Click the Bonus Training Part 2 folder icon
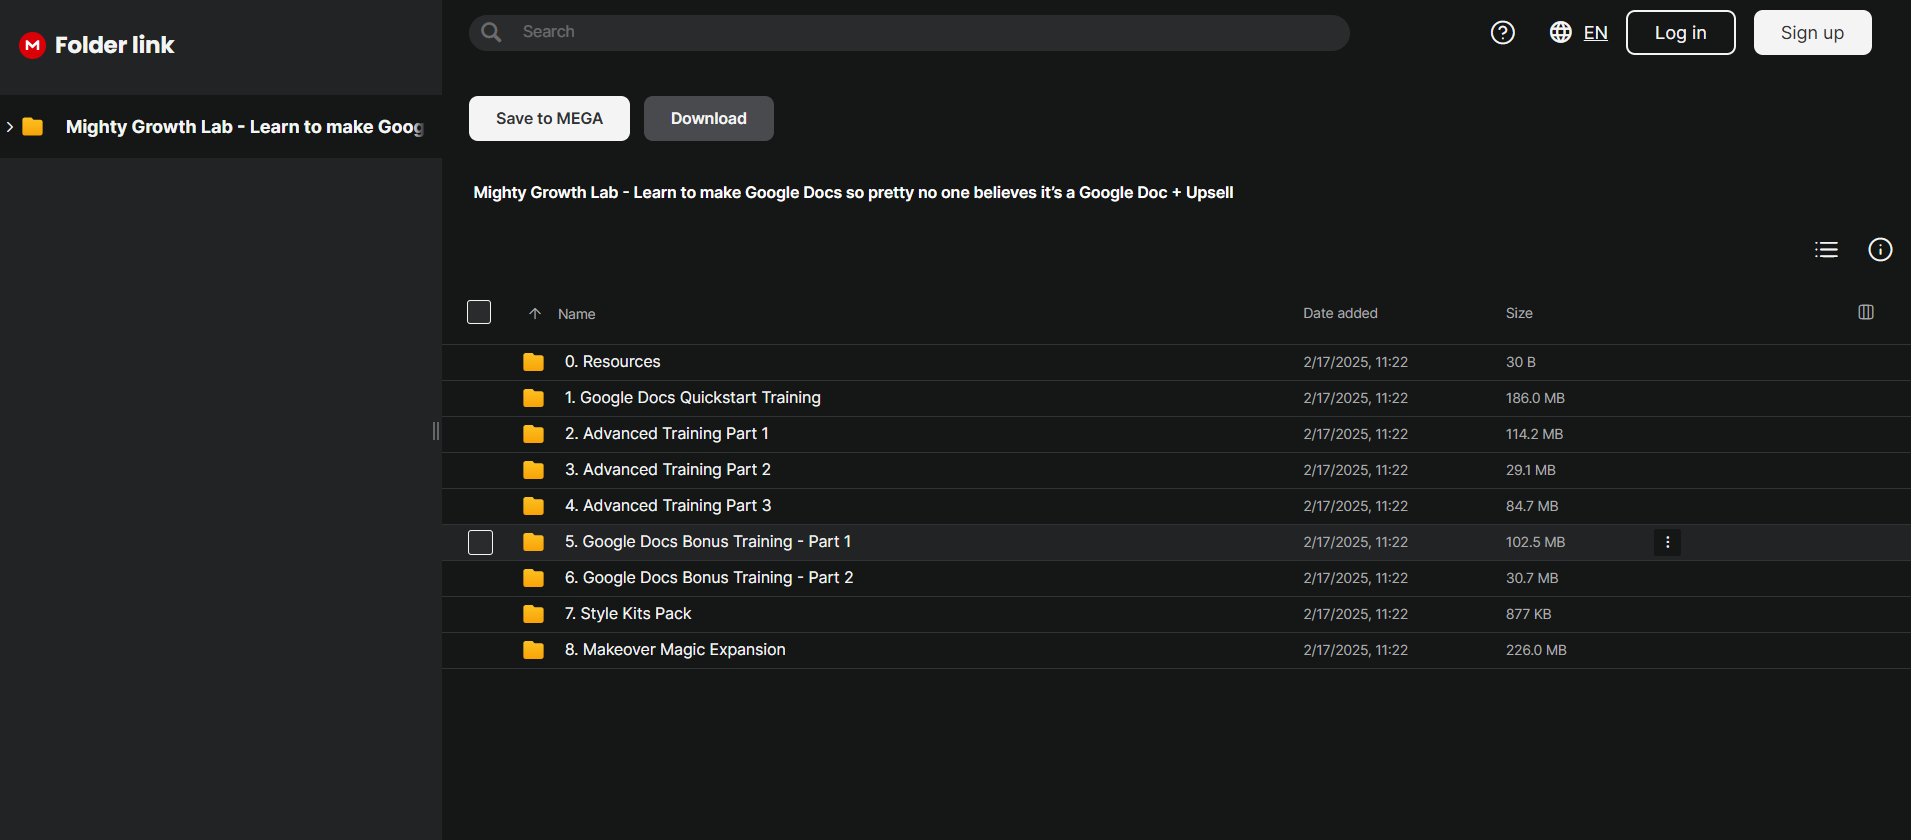 (x=534, y=578)
